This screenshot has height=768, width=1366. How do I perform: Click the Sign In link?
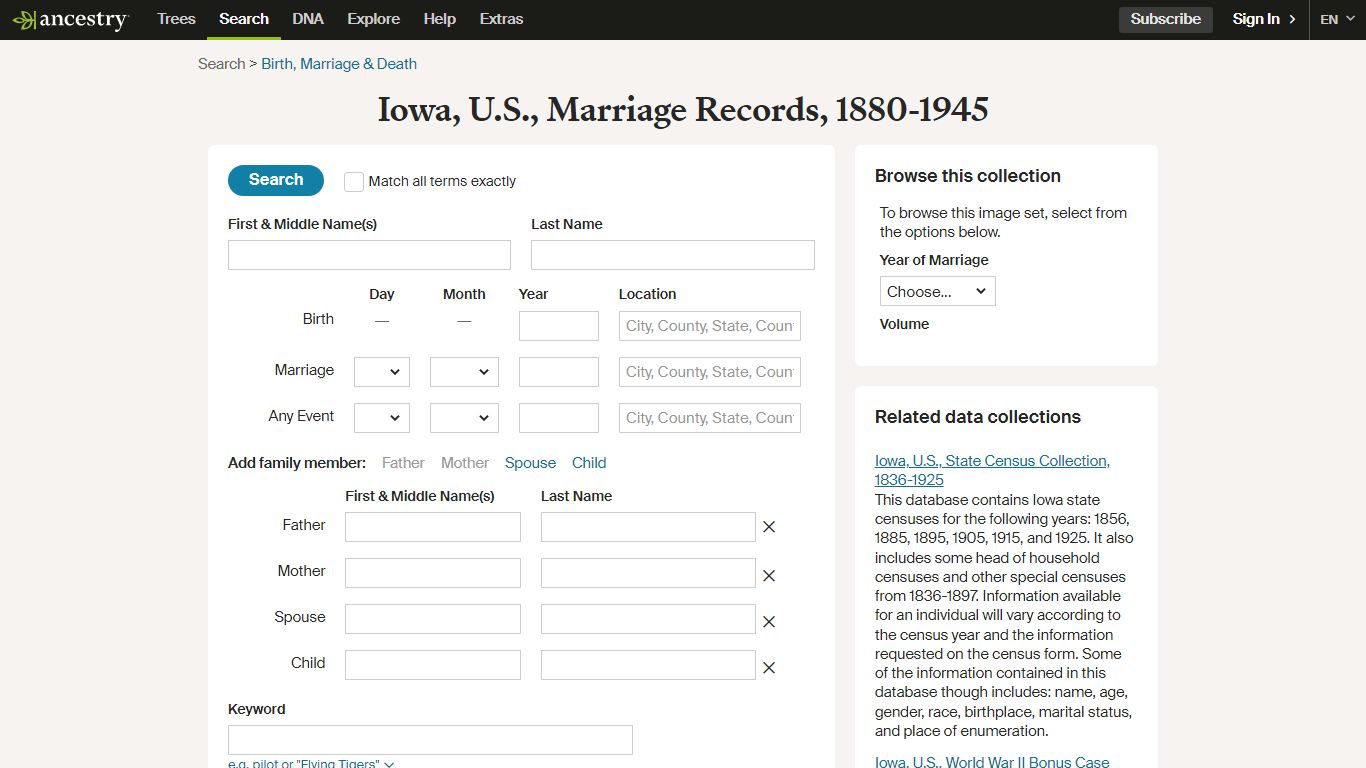pos(1256,19)
